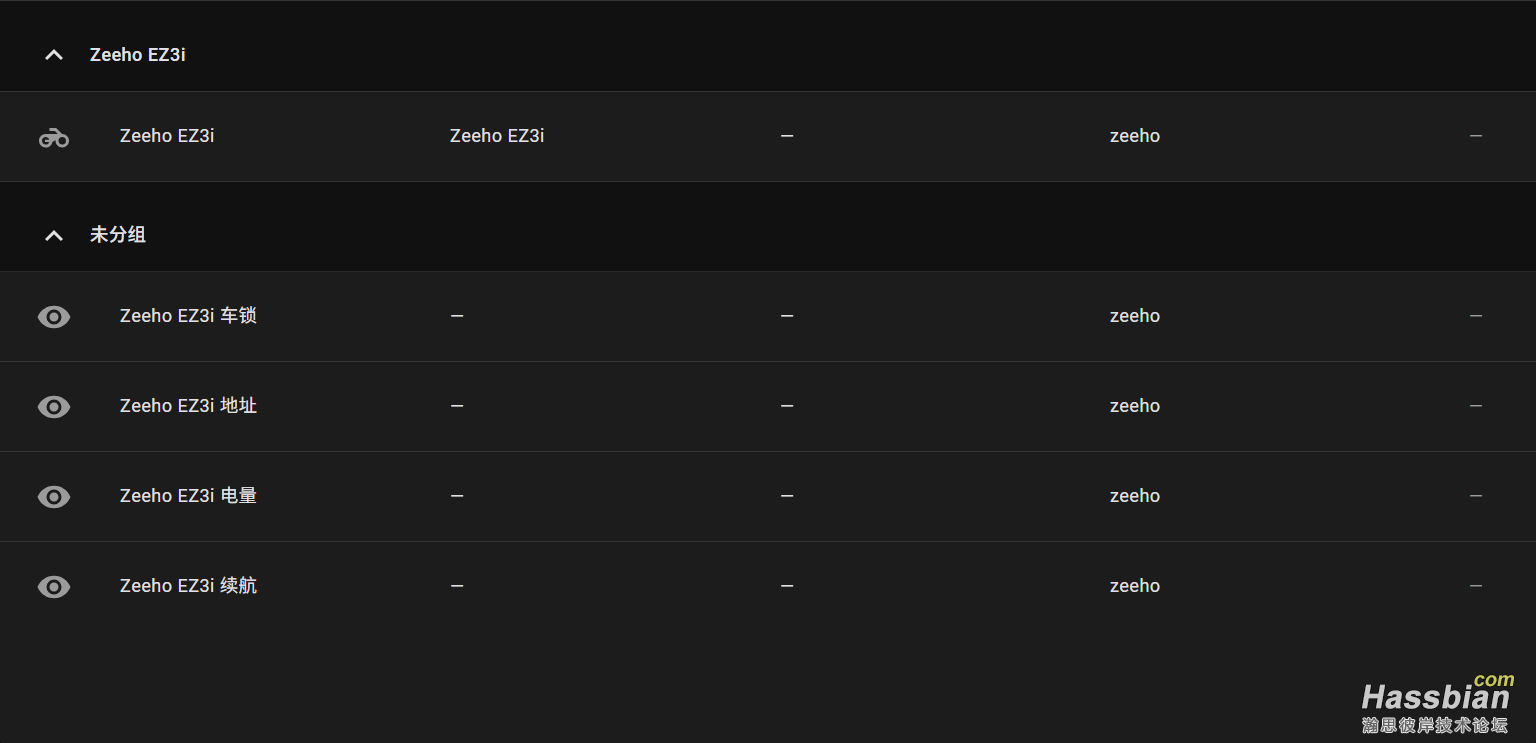Open the Zeeho EZ3i 地址 entity
Image resolution: width=1536 pixels, height=743 pixels.
188,406
